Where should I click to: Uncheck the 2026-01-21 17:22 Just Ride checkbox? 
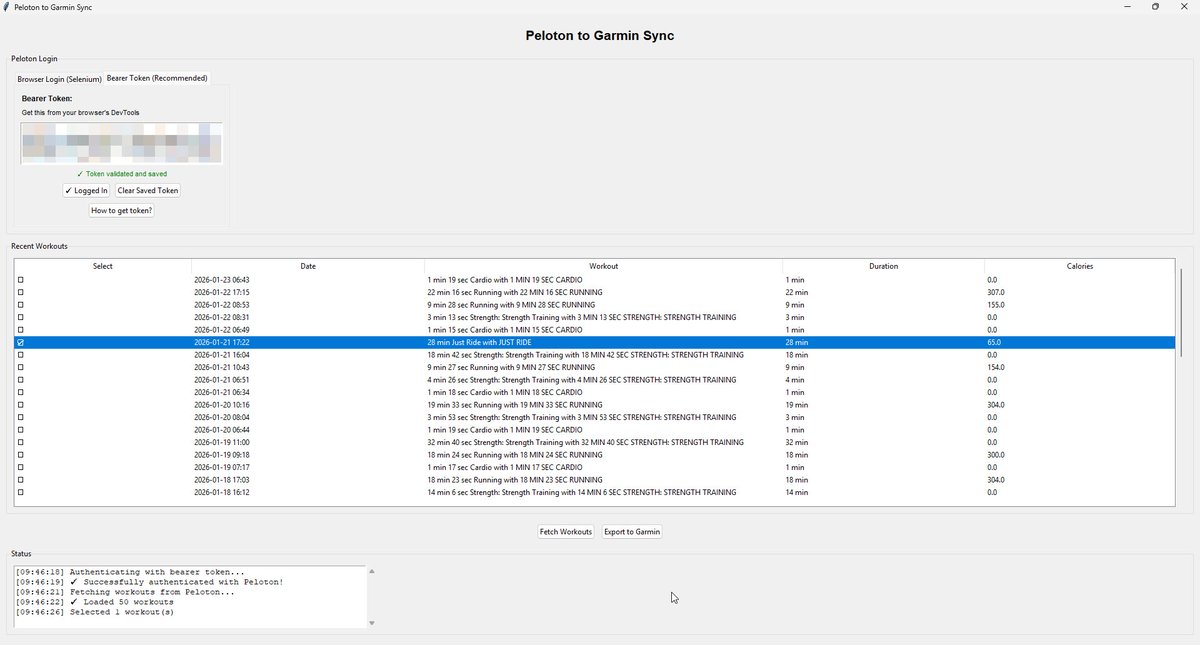point(20,342)
